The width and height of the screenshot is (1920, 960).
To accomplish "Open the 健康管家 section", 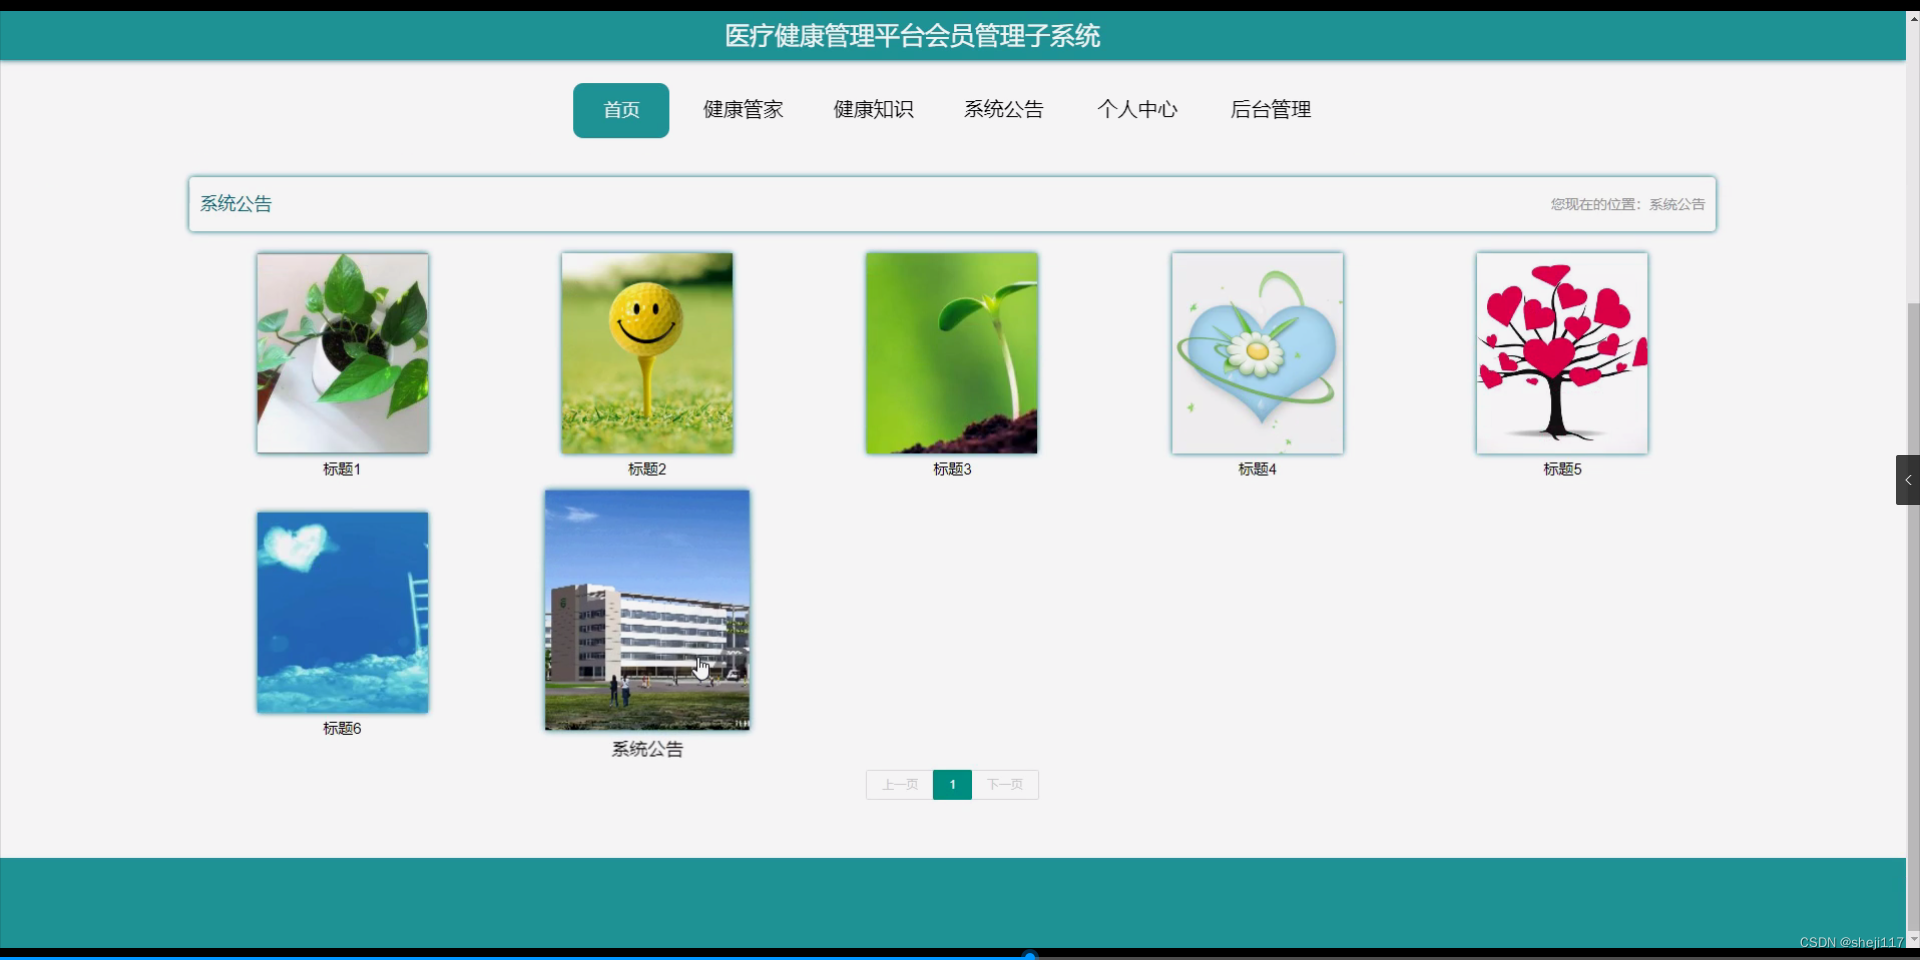I will tap(743, 110).
